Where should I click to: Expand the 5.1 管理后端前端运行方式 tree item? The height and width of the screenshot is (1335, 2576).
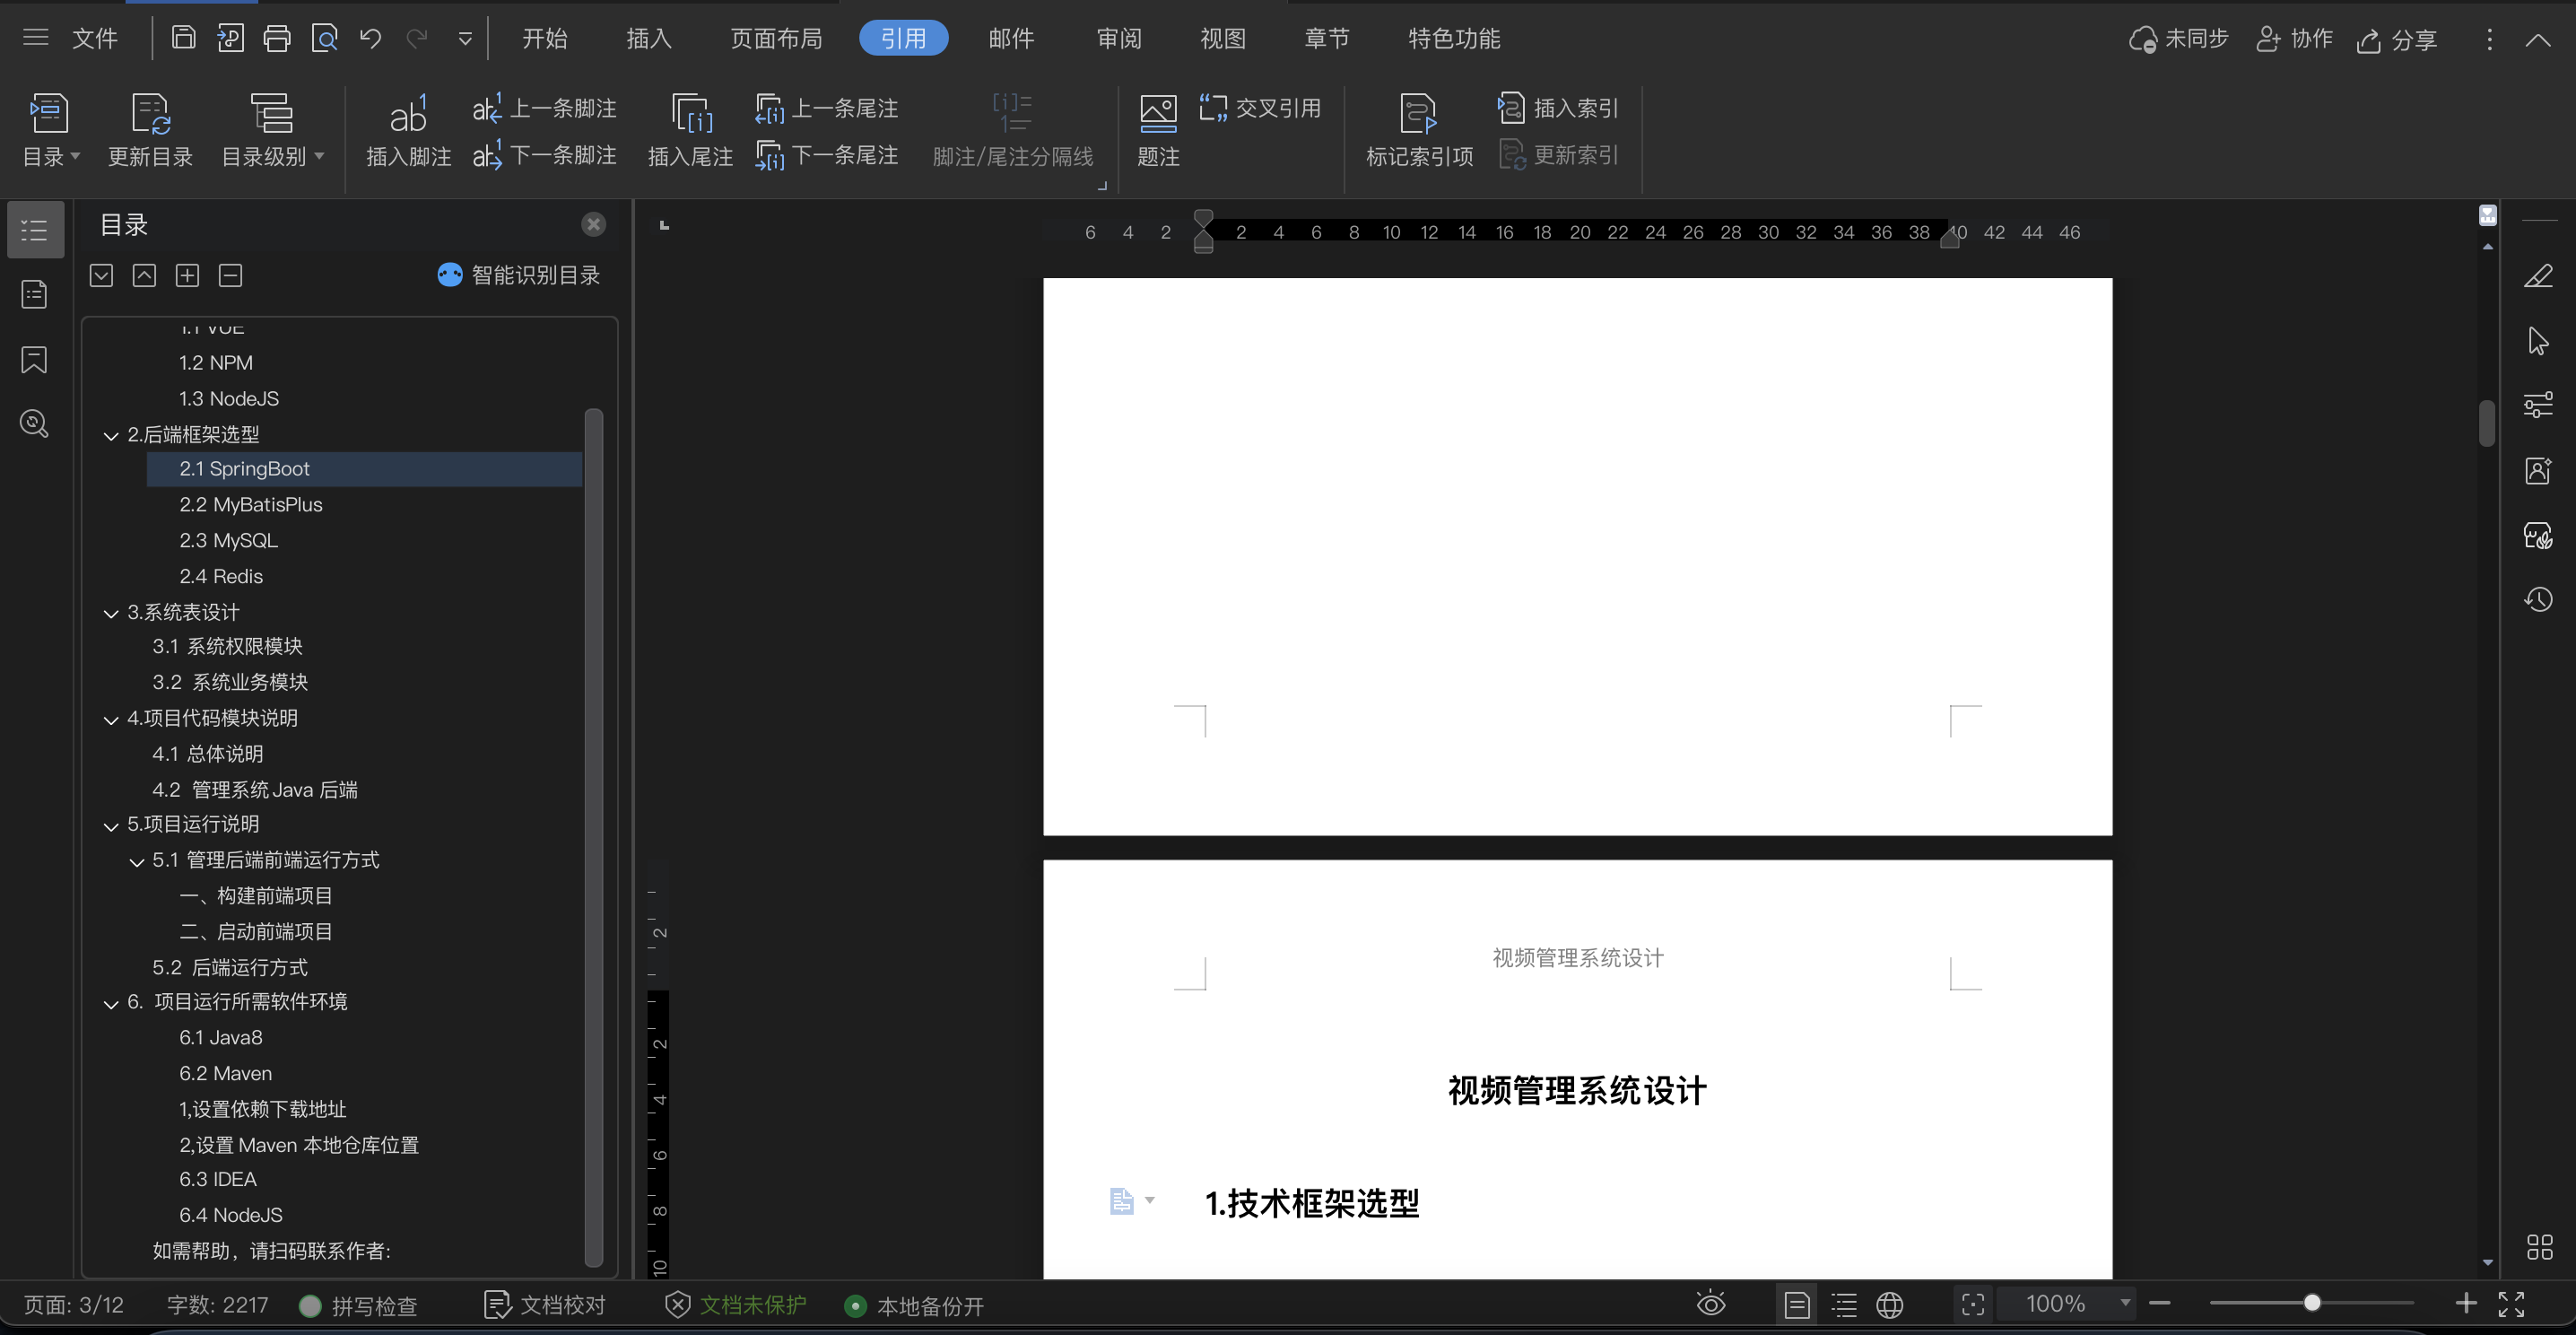pyautogui.click(x=136, y=859)
